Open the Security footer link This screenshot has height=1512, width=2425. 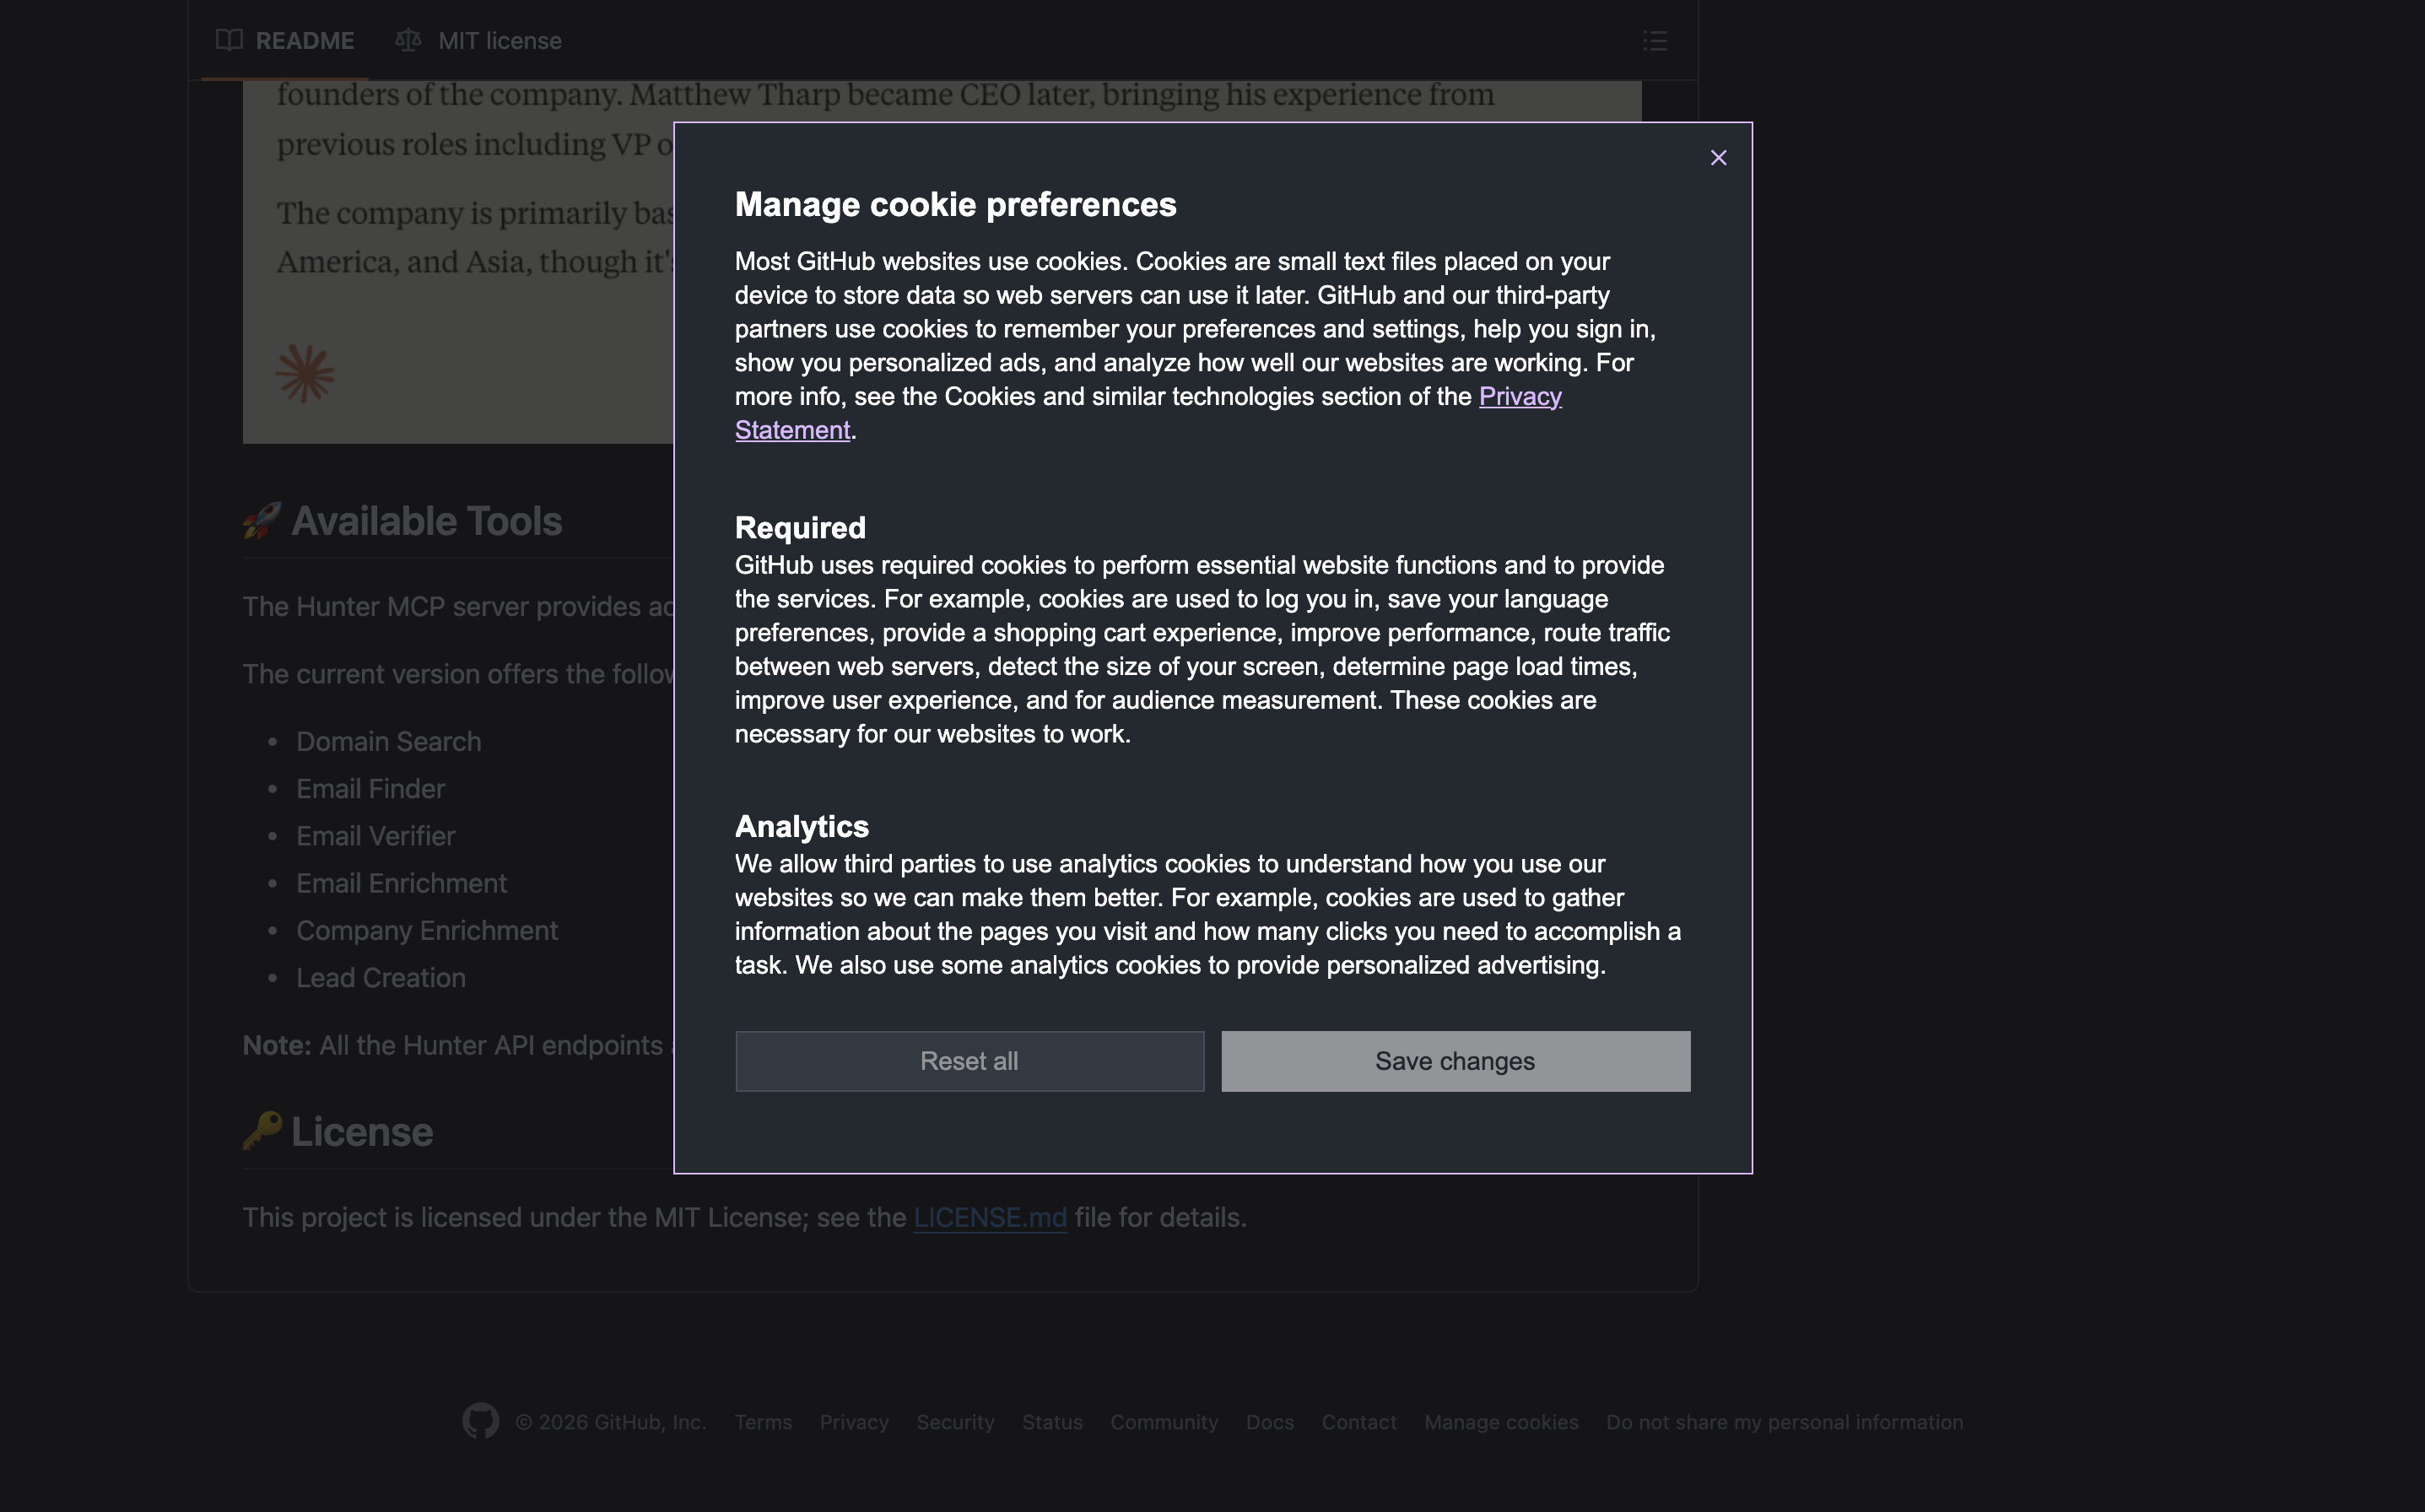[954, 1422]
